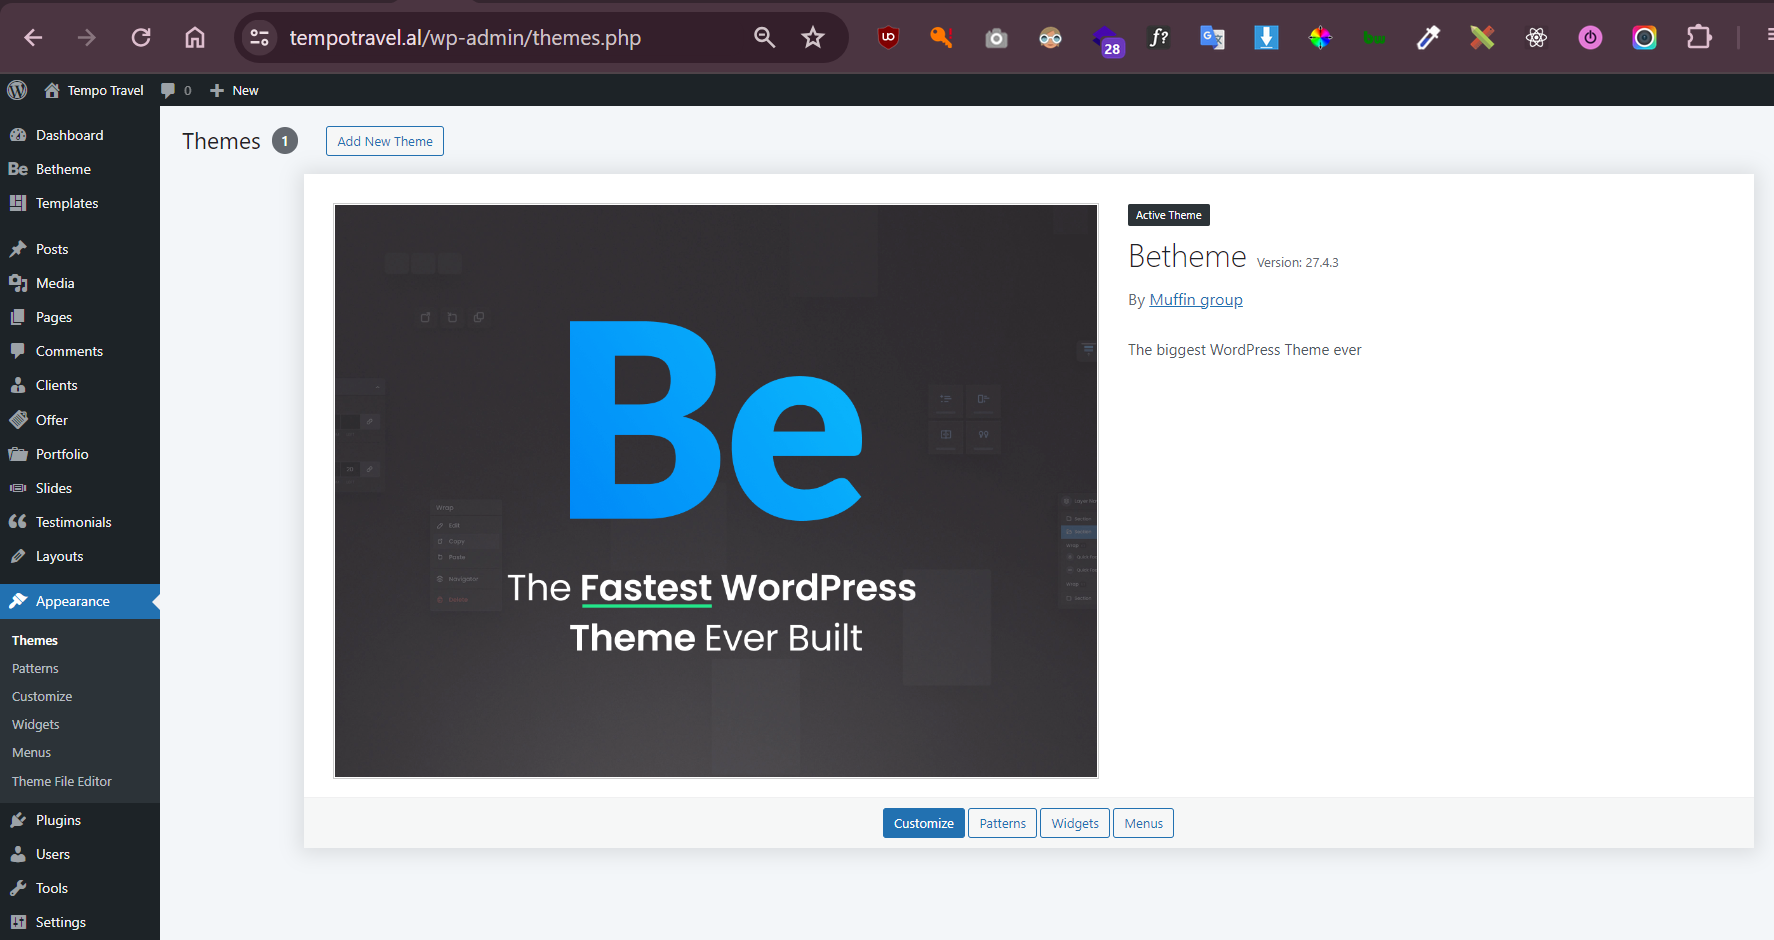The width and height of the screenshot is (1774, 940).
Task: Visit site via Tempo Travel admin bar link
Action: [x=94, y=90]
